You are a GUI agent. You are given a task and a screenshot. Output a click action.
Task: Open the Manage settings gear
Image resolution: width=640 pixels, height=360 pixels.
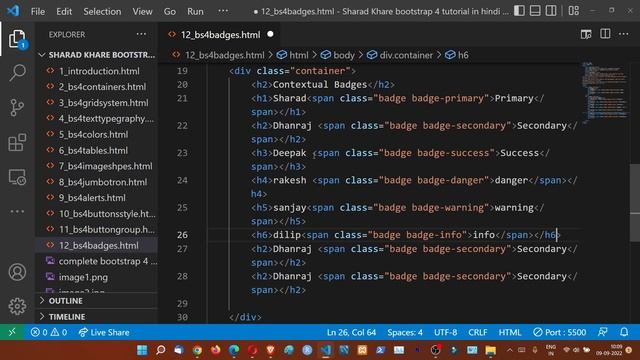pos(17,306)
